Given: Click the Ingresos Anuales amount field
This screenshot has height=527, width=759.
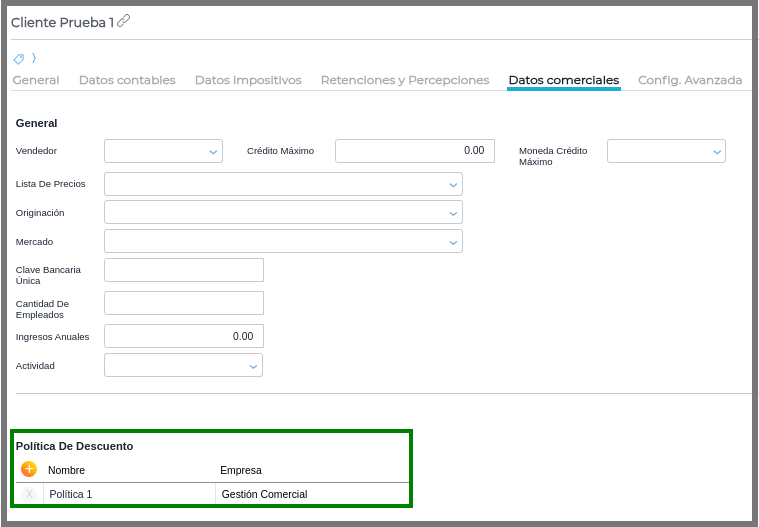Looking at the screenshot, I should tap(184, 336).
